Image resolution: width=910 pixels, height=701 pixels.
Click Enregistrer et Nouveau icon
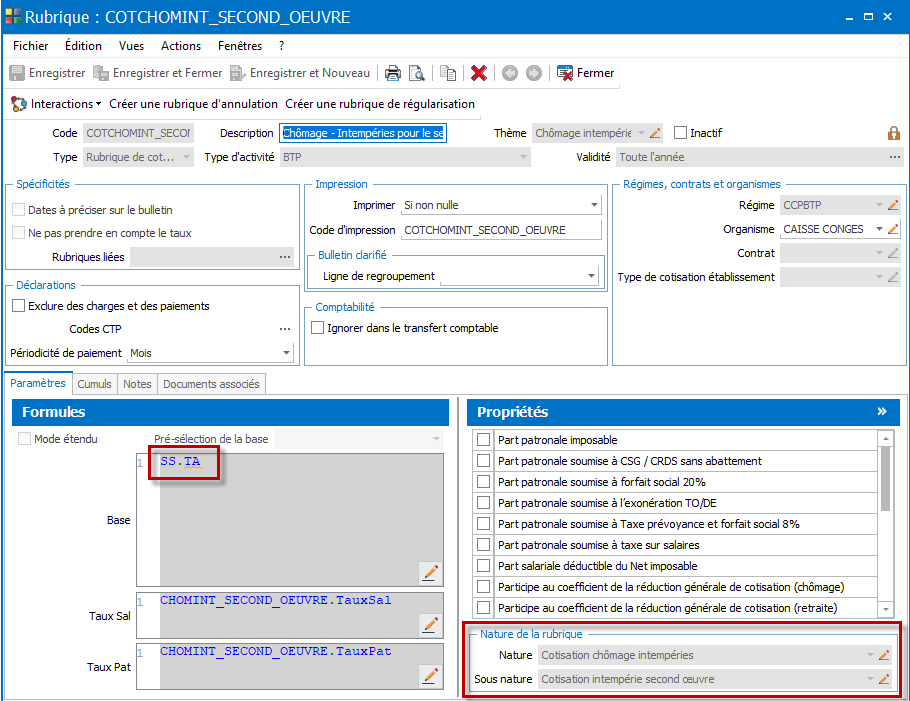(238, 73)
